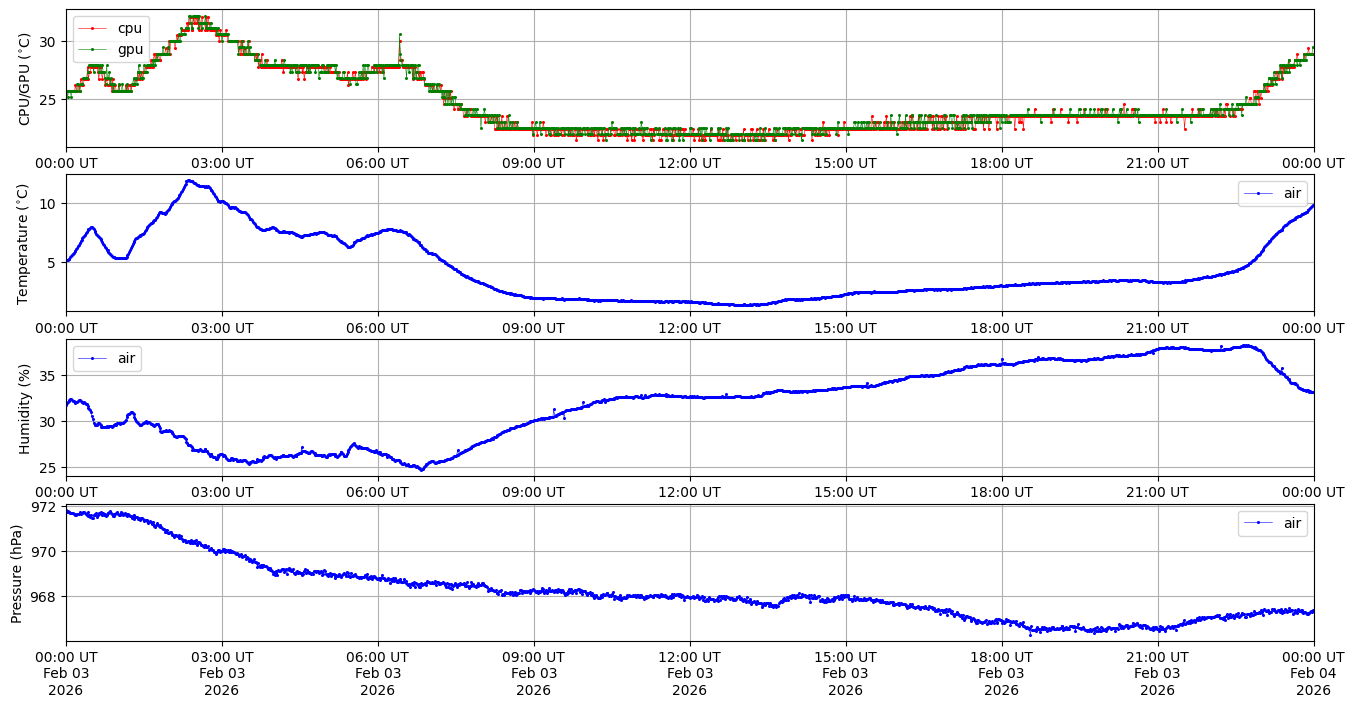This screenshot has height=707, width=1354.
Task: Click the GPU spike after 06:00 UT
Action: [400, 35]
